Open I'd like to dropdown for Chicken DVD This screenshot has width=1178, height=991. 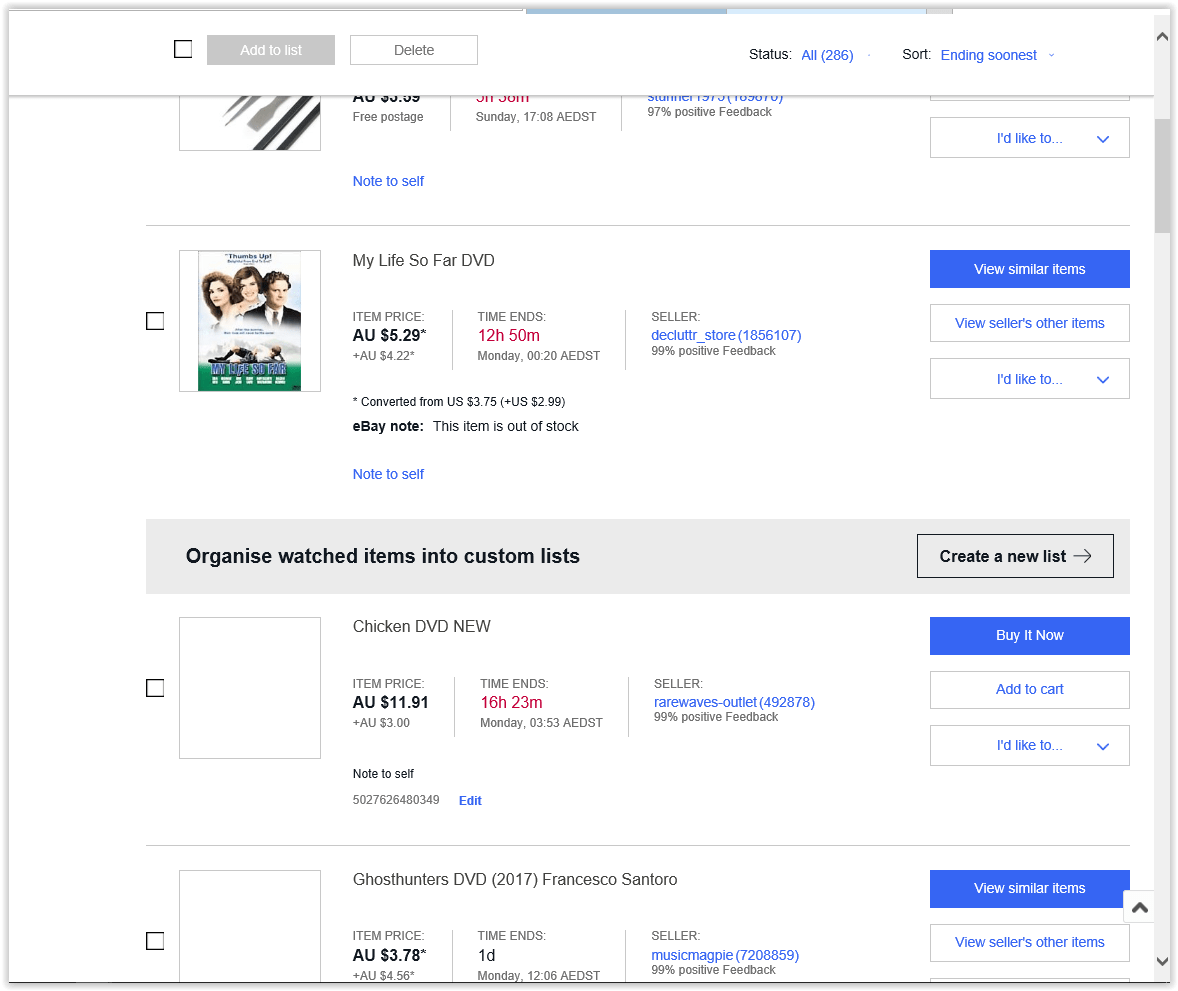click(x=1029, y=746)
